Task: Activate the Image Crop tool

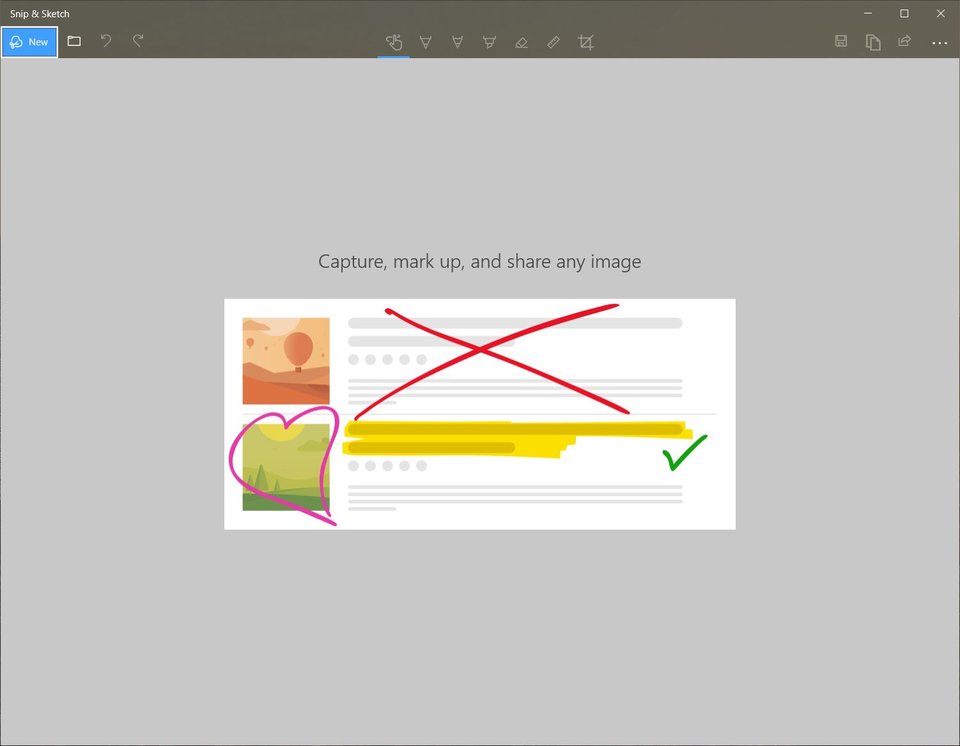Action: (x=586, y=42)
